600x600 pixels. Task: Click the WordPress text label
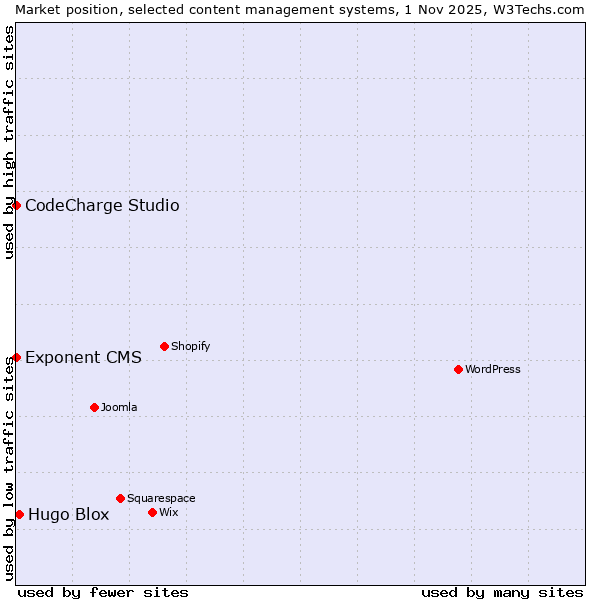tap(493, 369)
